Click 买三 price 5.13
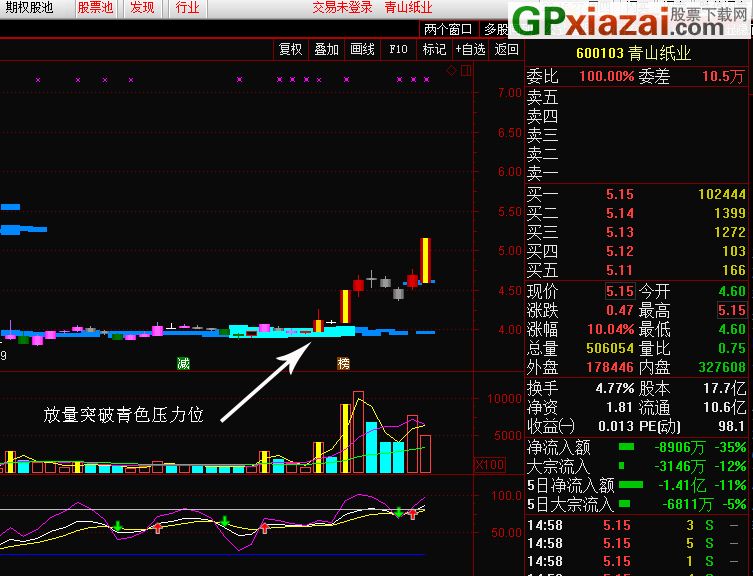The image size is (753, 576). pos(619,233)
